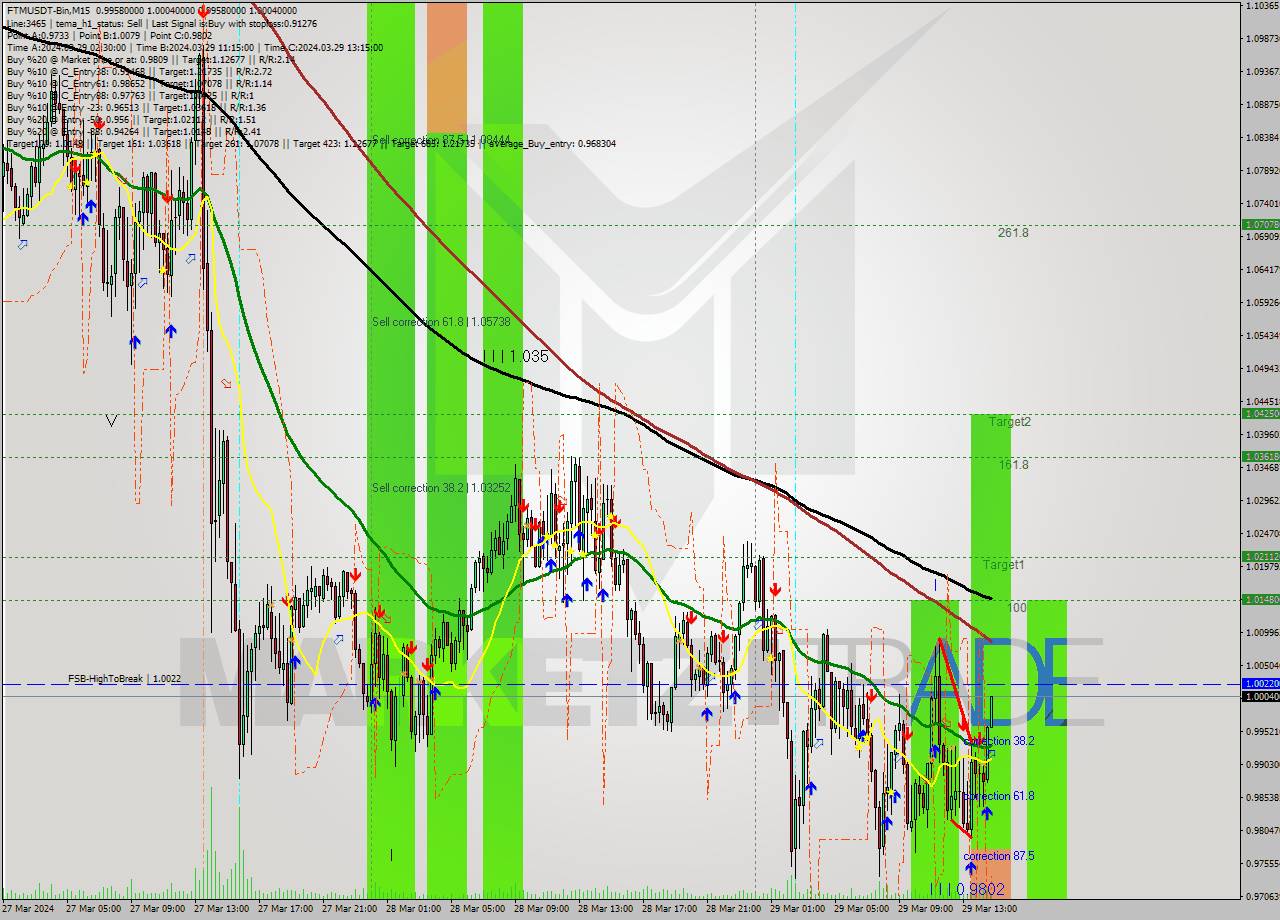Click the green 1.02112 price tag
This screenshot has width=1280, height=920.
click(1260, 556)
